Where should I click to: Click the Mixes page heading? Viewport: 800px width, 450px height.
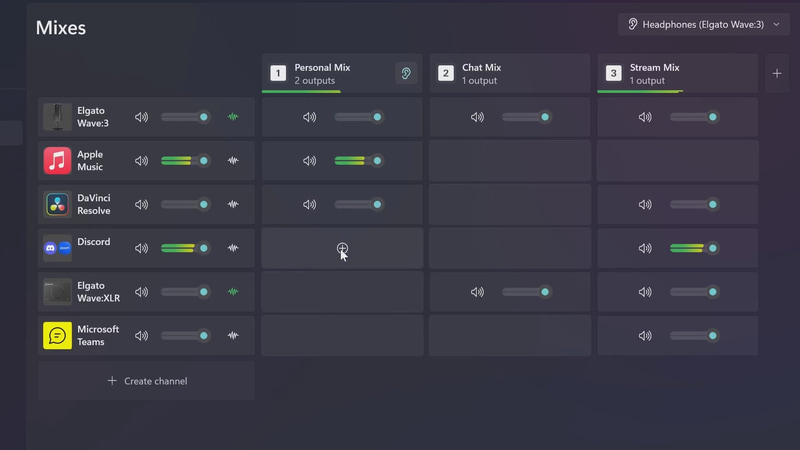pyautogui.click(x=61, y=28)
